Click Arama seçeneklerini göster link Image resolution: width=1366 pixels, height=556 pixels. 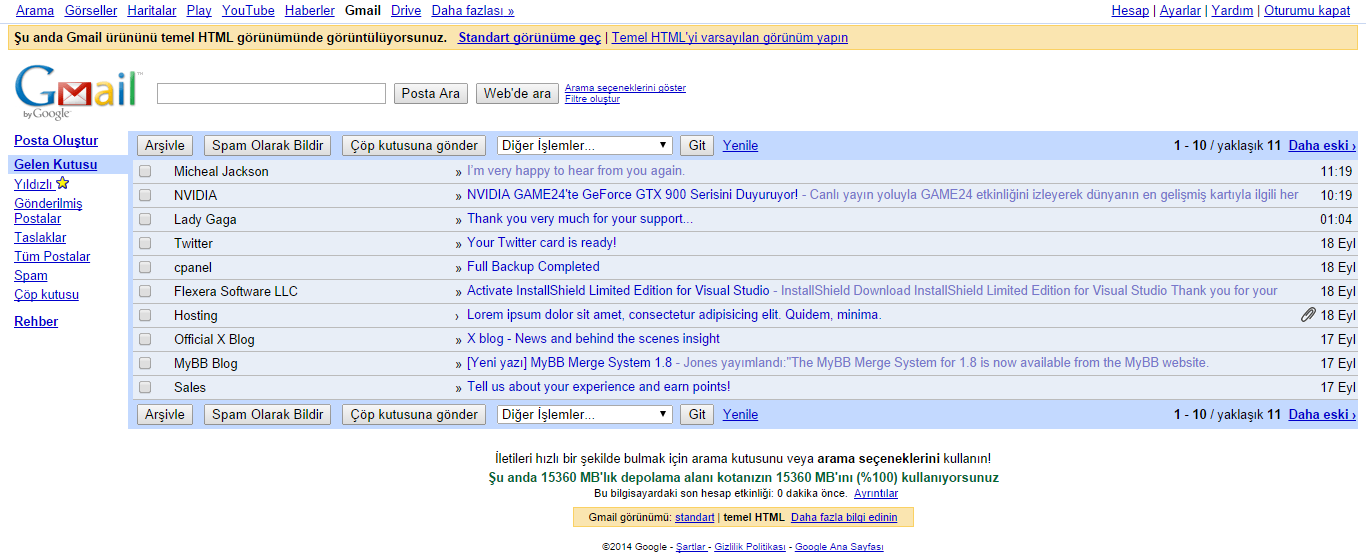tap(625, 88)
